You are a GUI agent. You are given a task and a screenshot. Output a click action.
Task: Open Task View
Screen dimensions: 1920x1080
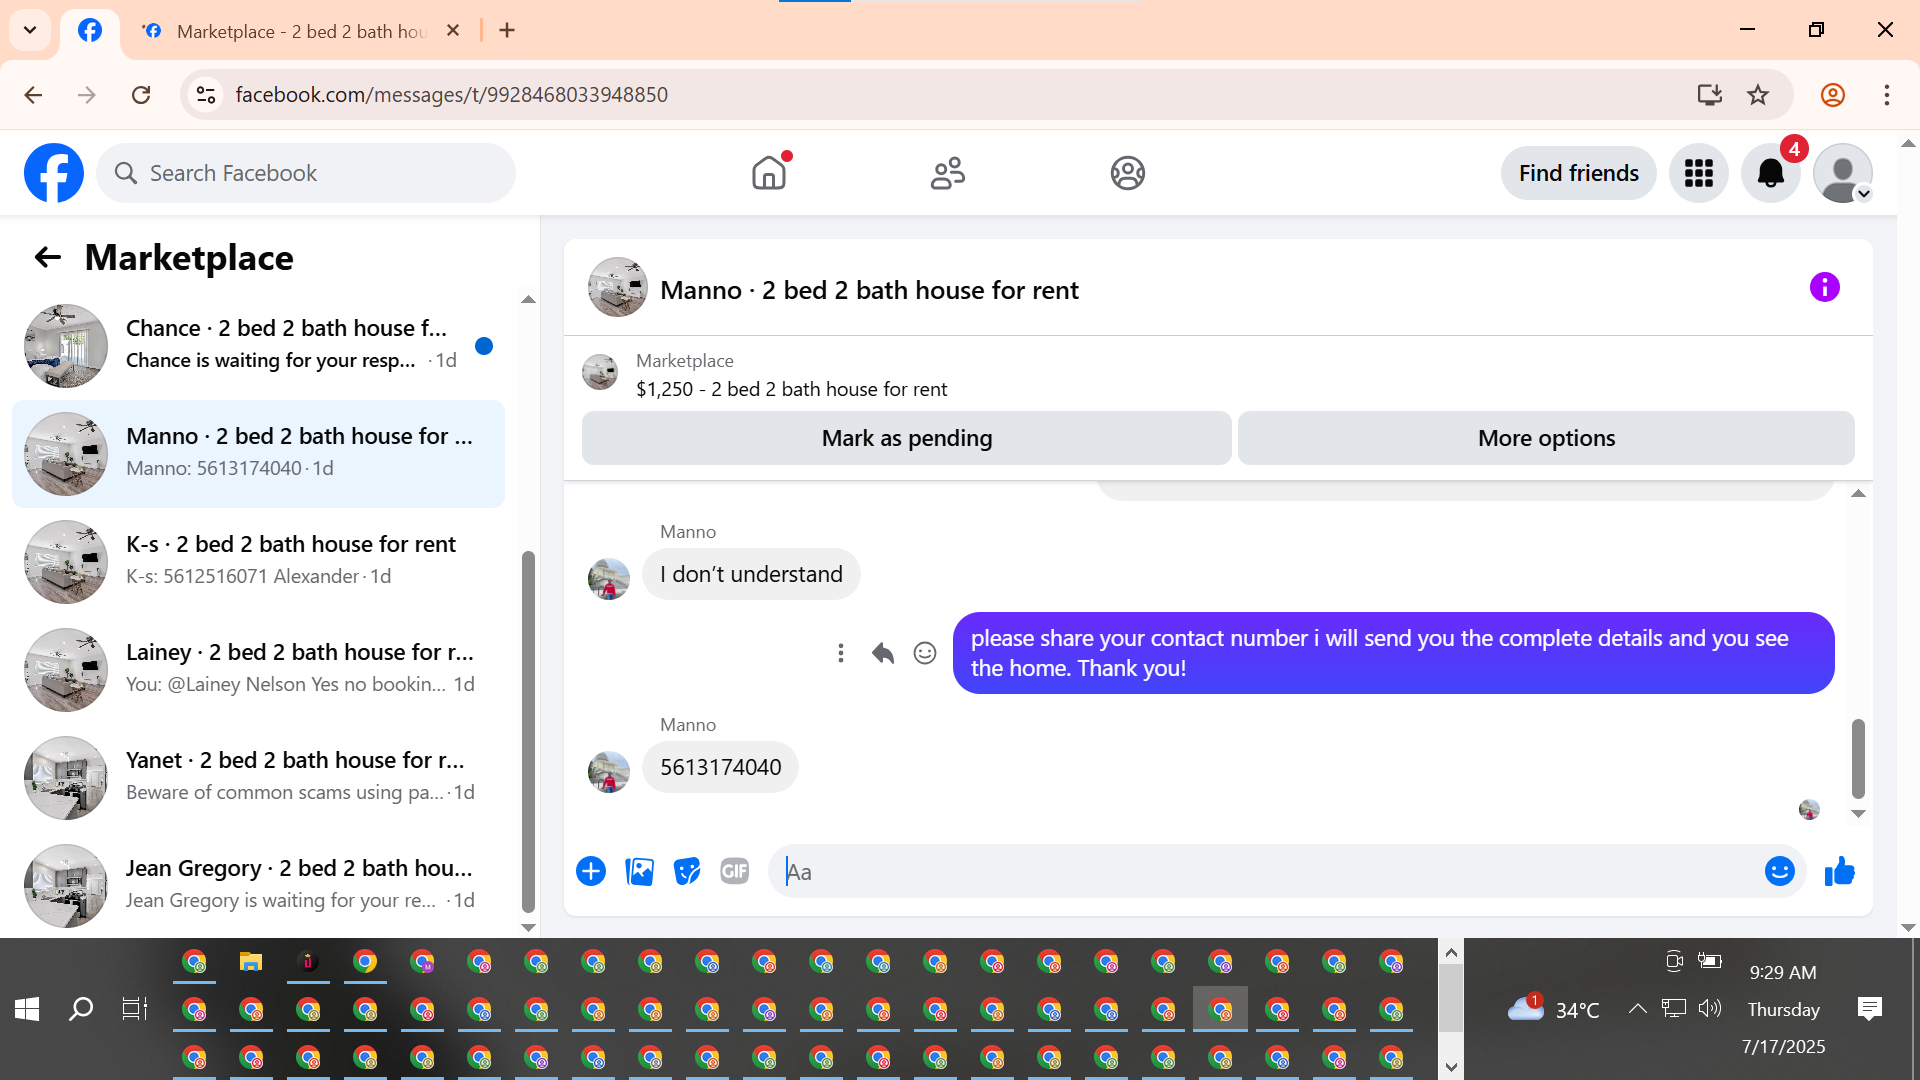pos(135,1009)
